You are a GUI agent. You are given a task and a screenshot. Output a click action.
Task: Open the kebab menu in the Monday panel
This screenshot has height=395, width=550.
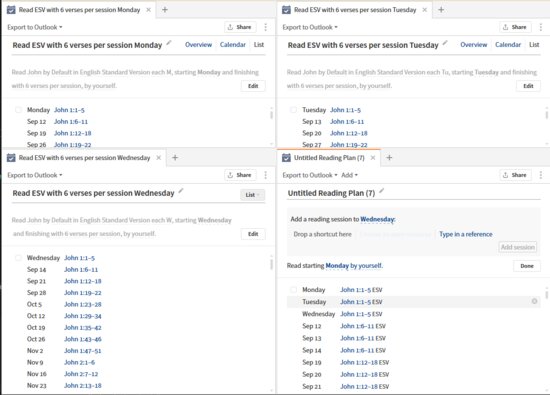(266, 27)
